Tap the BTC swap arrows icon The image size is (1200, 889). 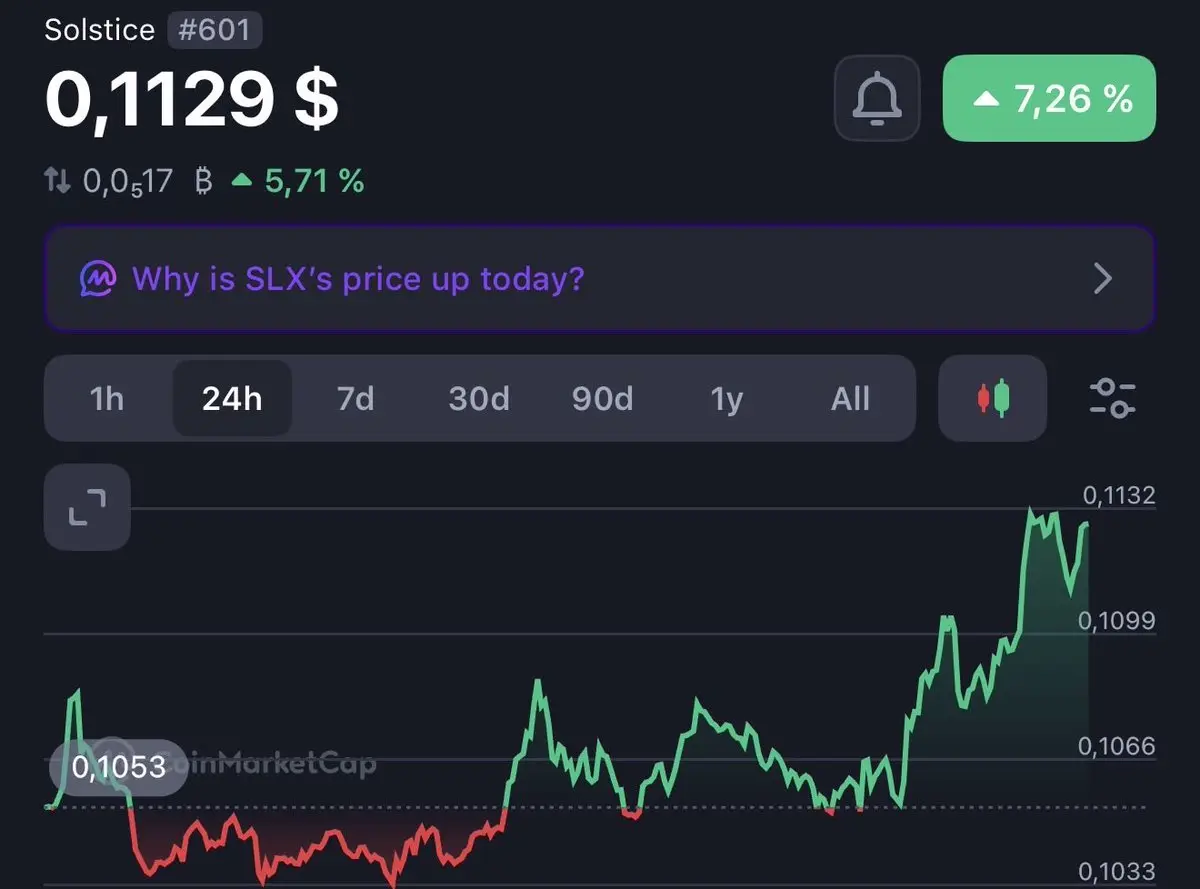[57, 181]
